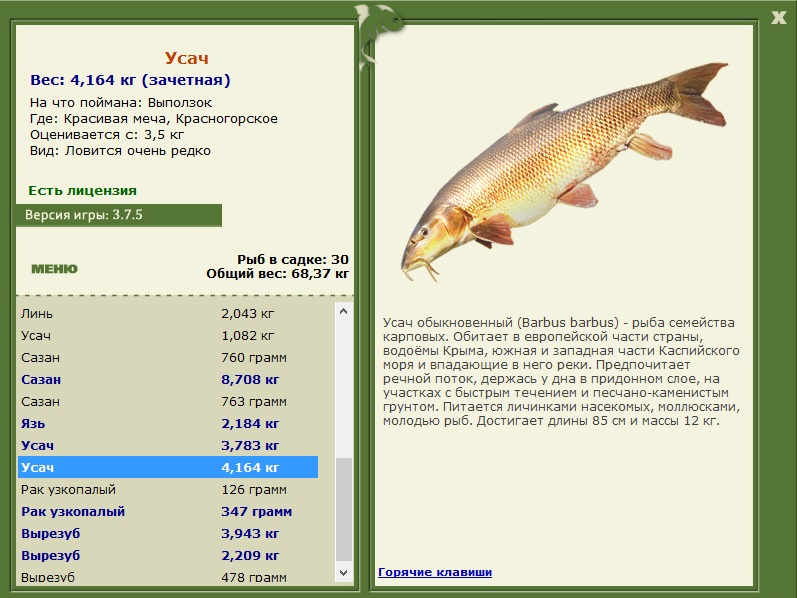Select the Рак узкопалый 126 грамм entry

168,489
